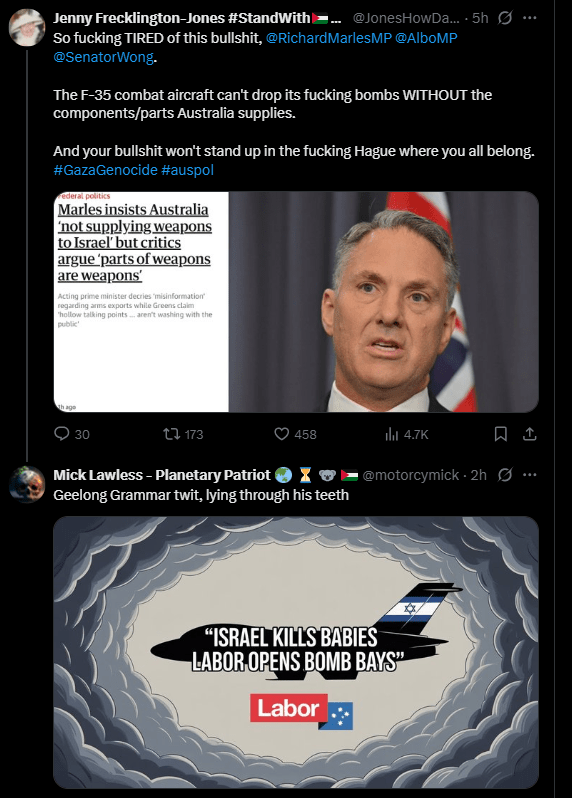Open more options menu on Jenny's post

[530, 18]
